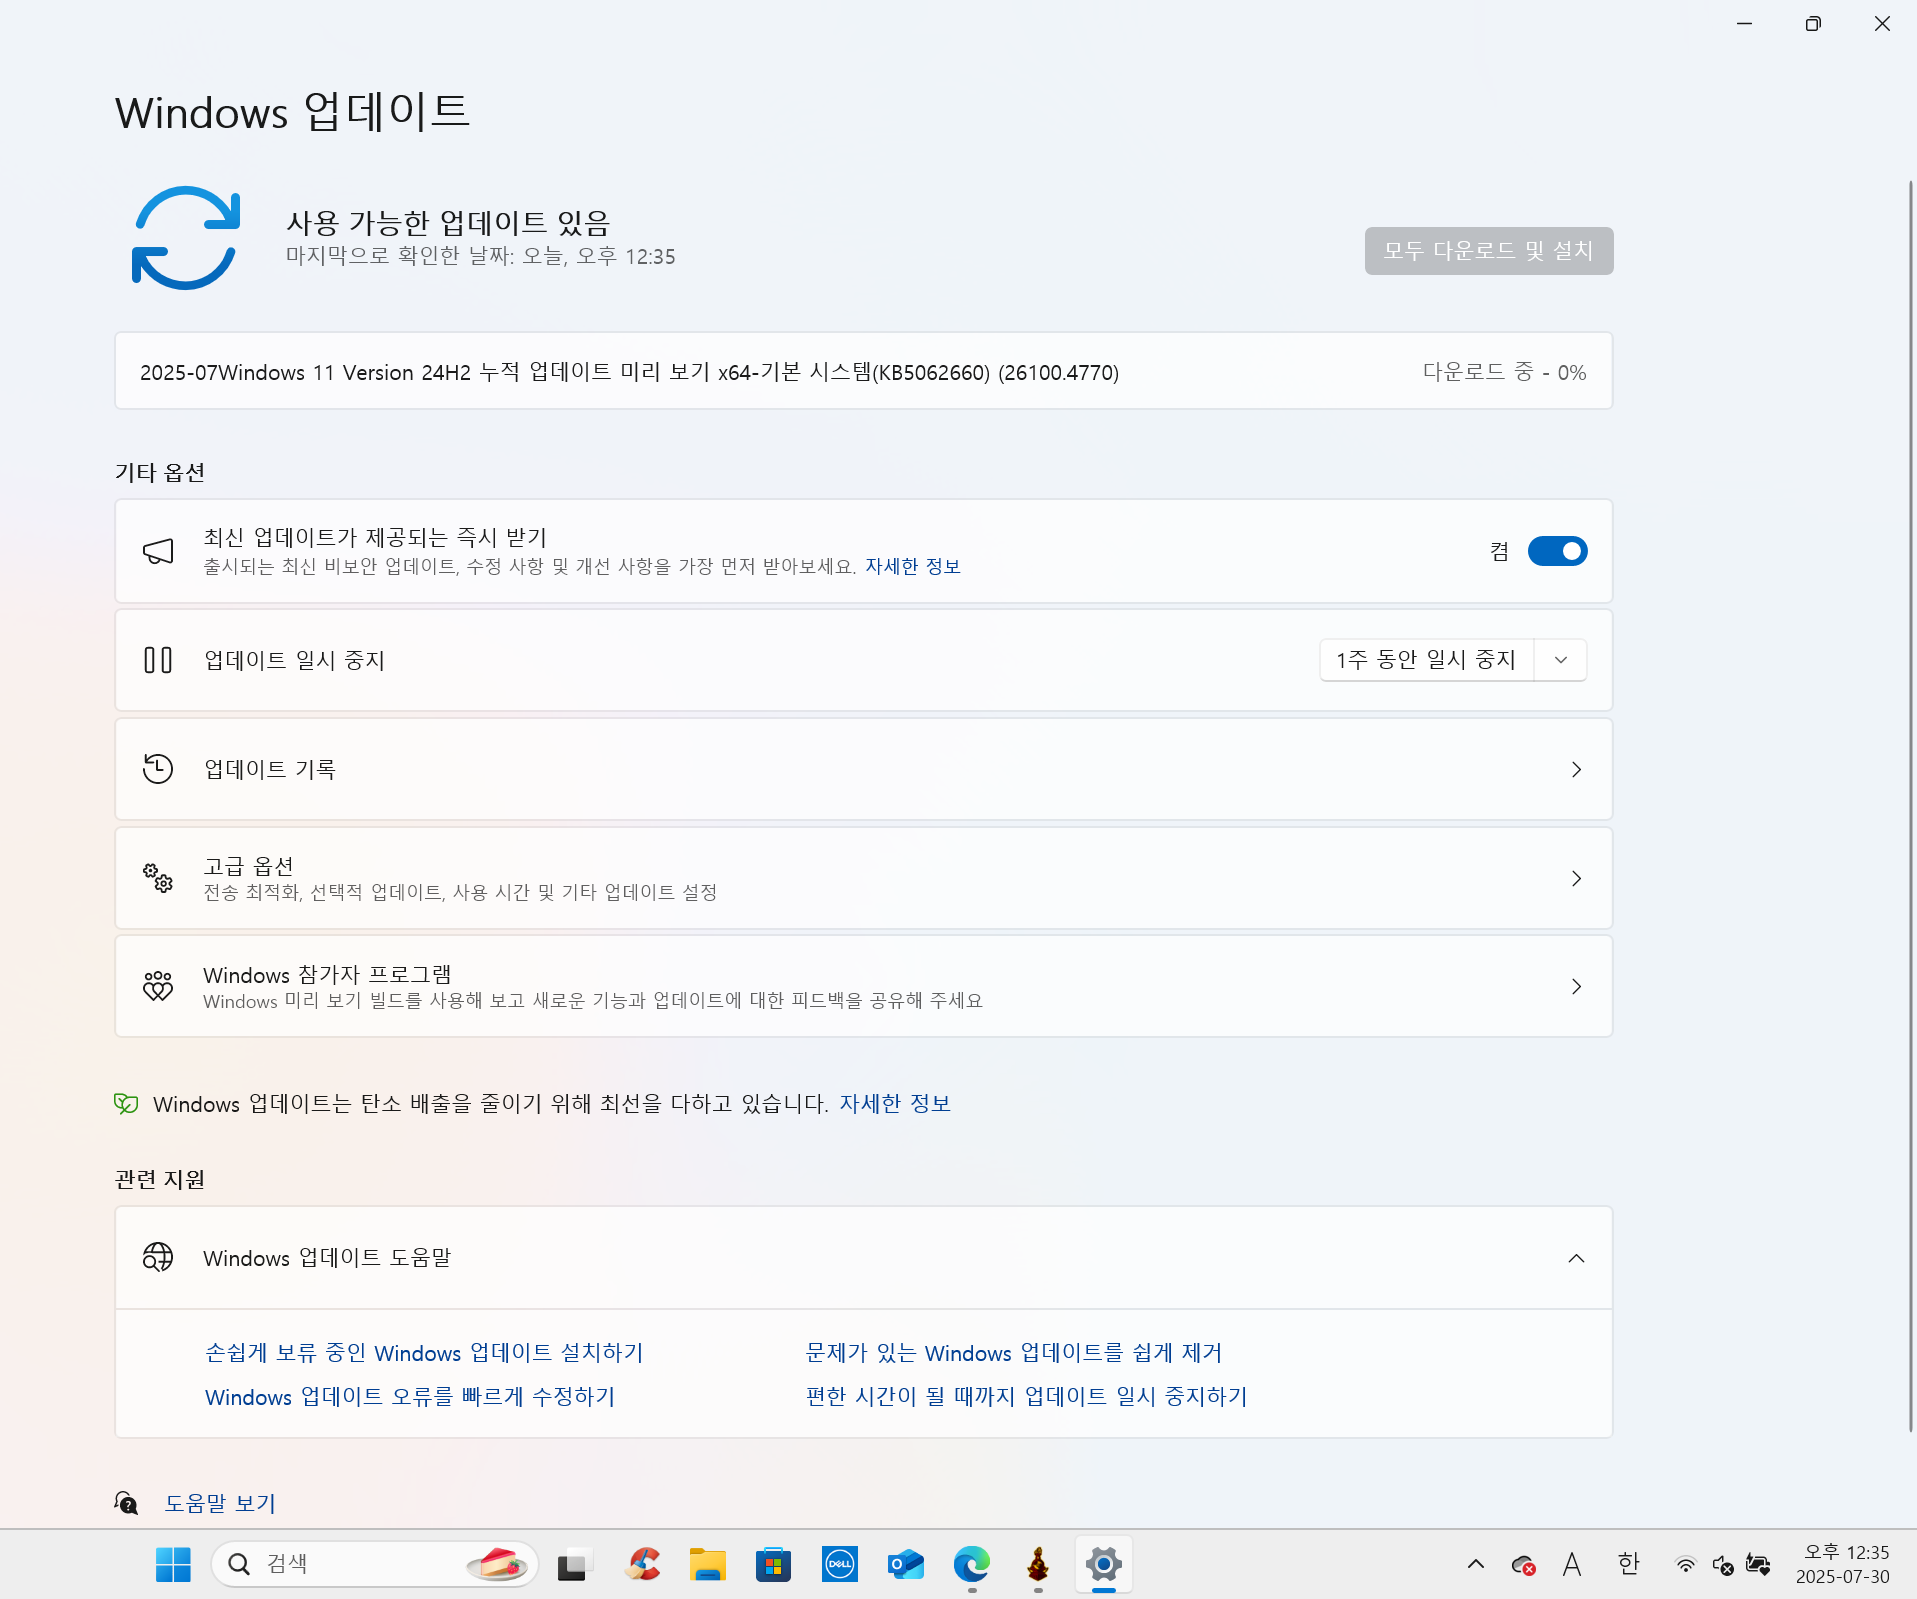The height and width of the screenshot is (1599, 1917).
Task: Open the clock showing 오후 12:35
Action: [x=1843, y=1564]
